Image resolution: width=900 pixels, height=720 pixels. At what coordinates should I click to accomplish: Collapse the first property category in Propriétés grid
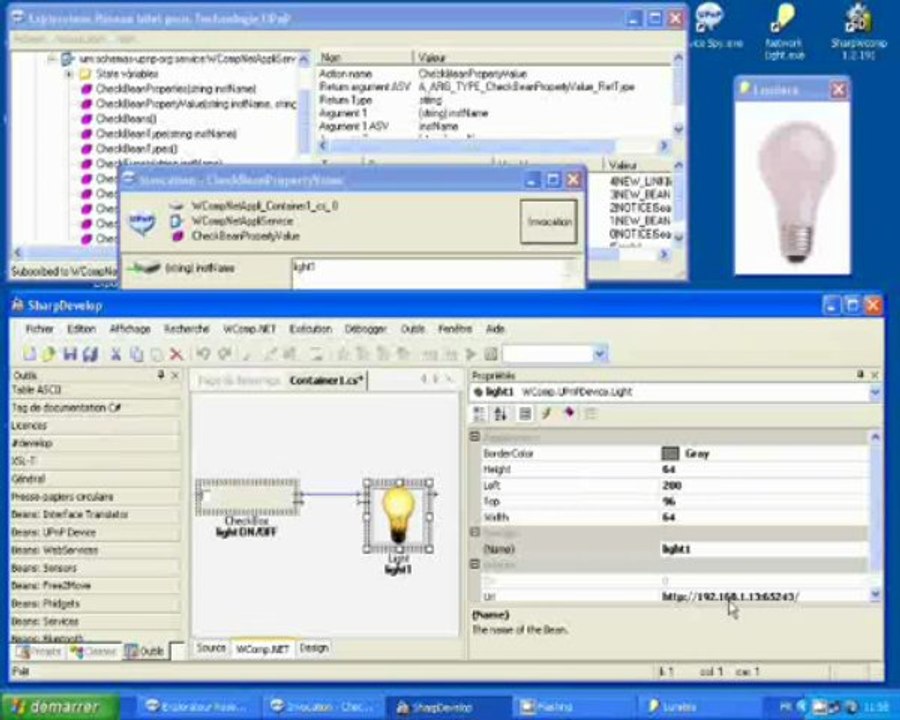(475, 437)
